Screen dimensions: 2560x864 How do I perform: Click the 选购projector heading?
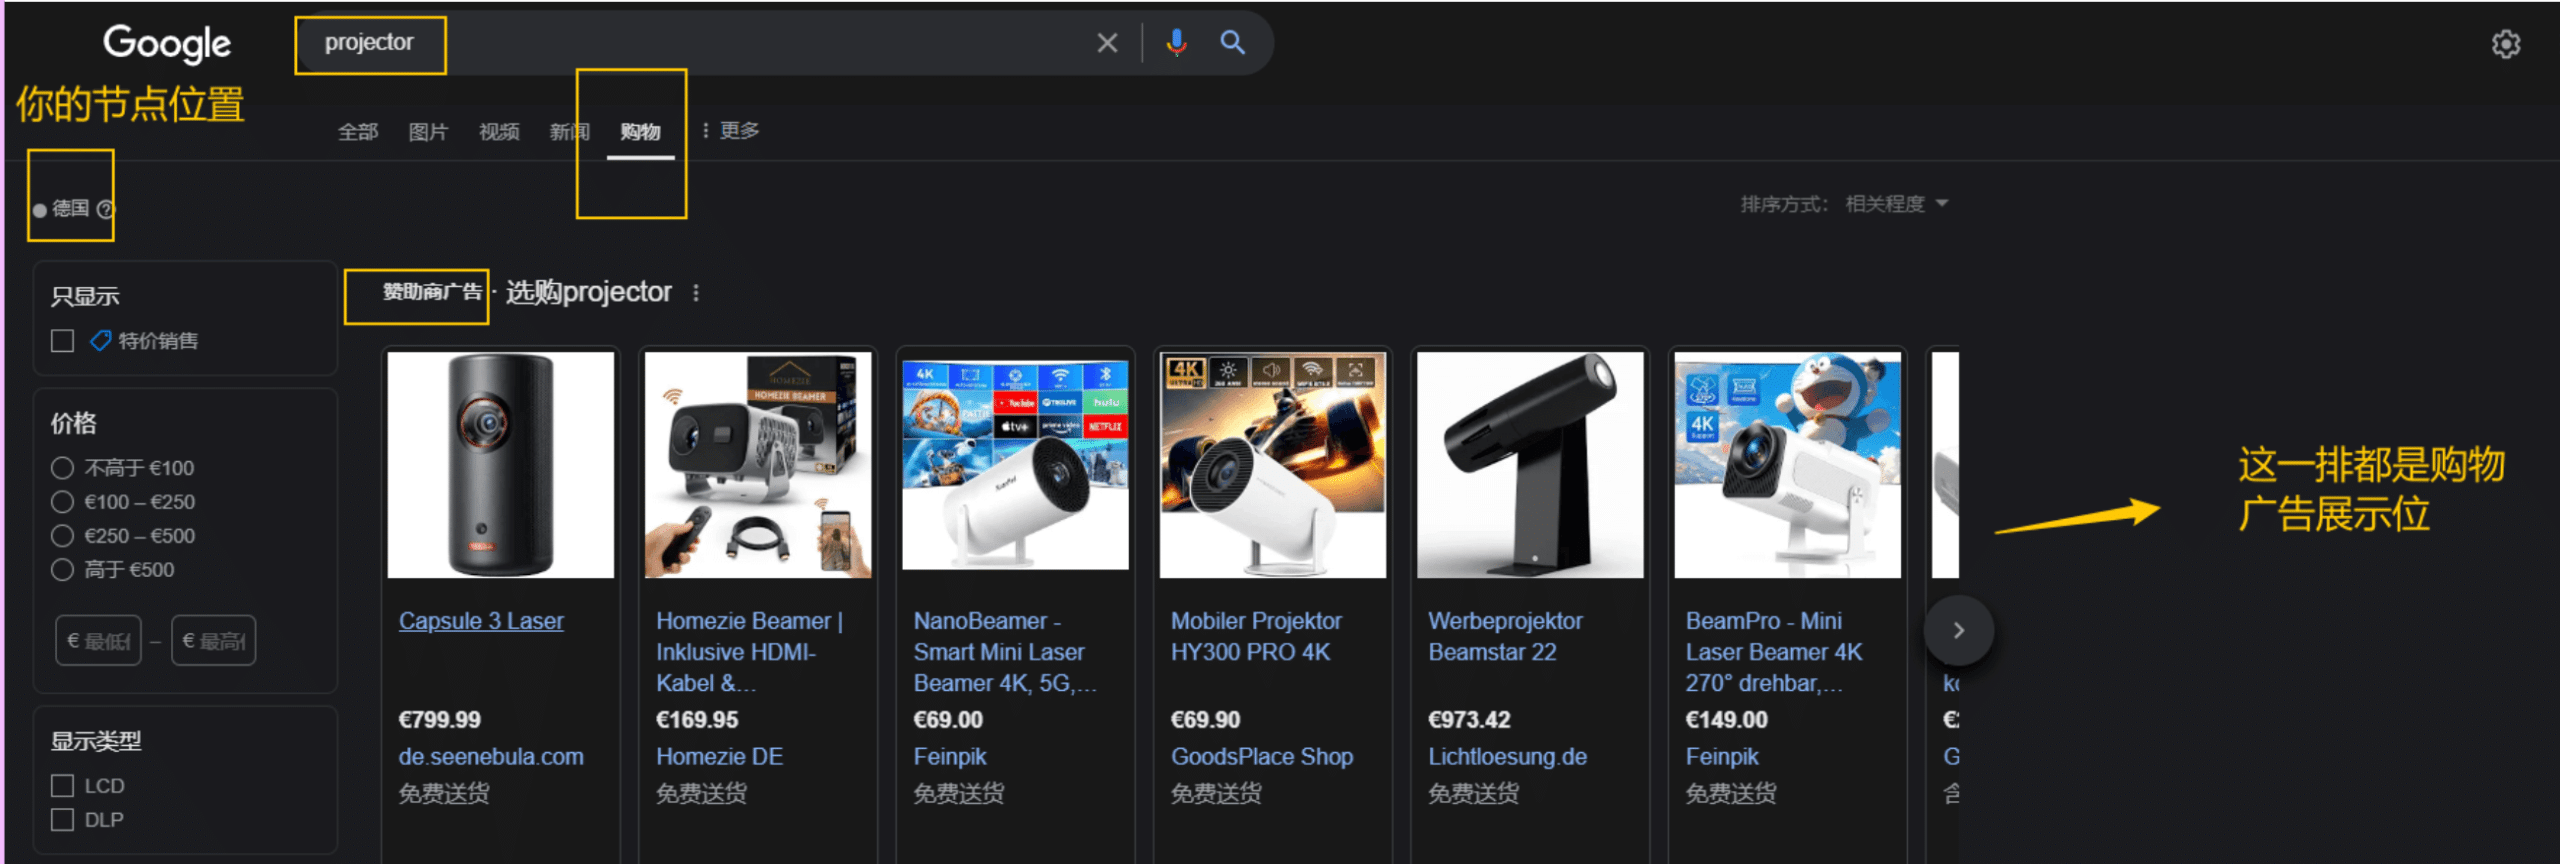point(588,292)
